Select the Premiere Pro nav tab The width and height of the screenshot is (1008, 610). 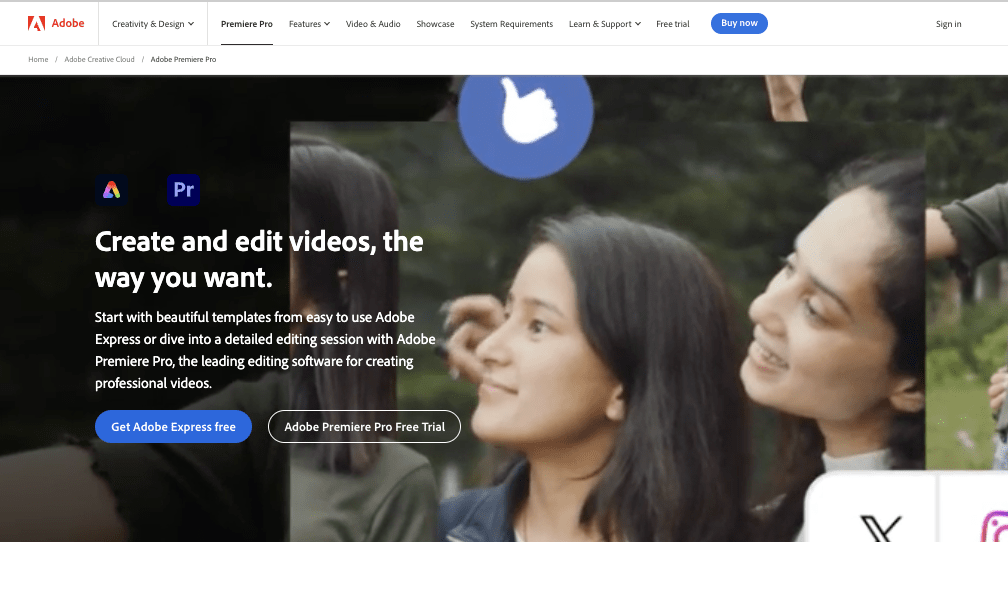247,24
